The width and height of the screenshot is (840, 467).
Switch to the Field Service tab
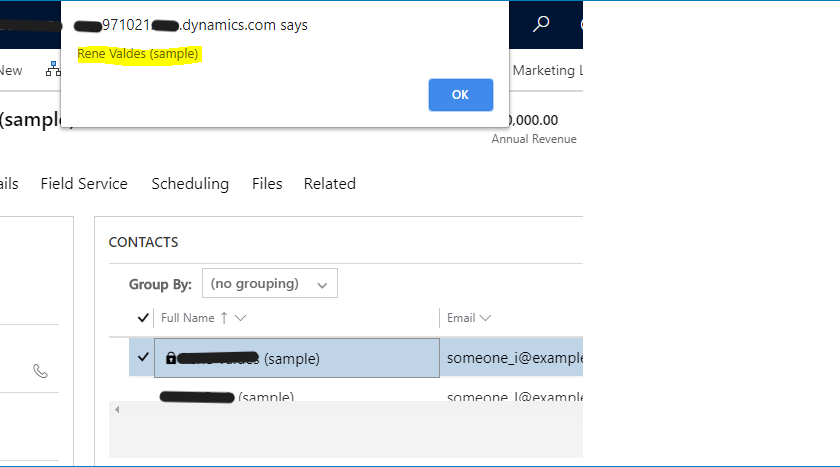pos(84,184)
